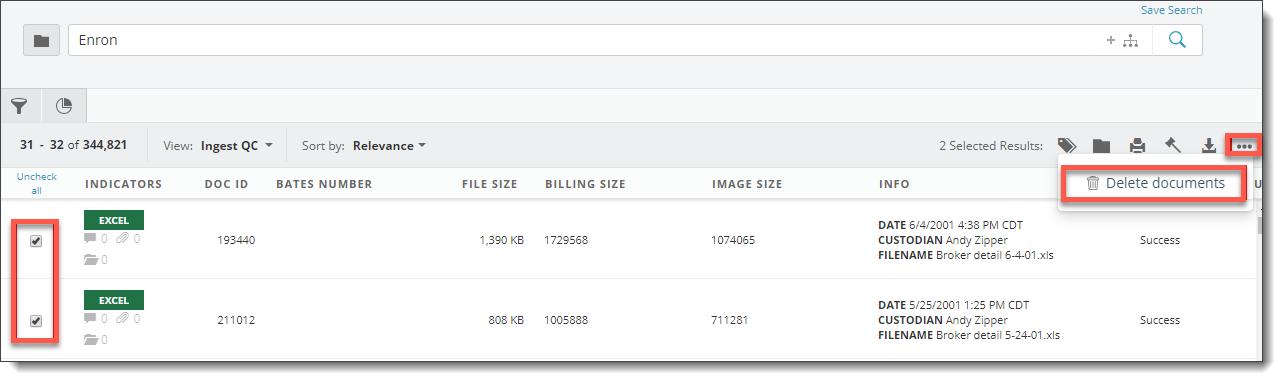Click billing size value 1005888

tap(566, 321)
